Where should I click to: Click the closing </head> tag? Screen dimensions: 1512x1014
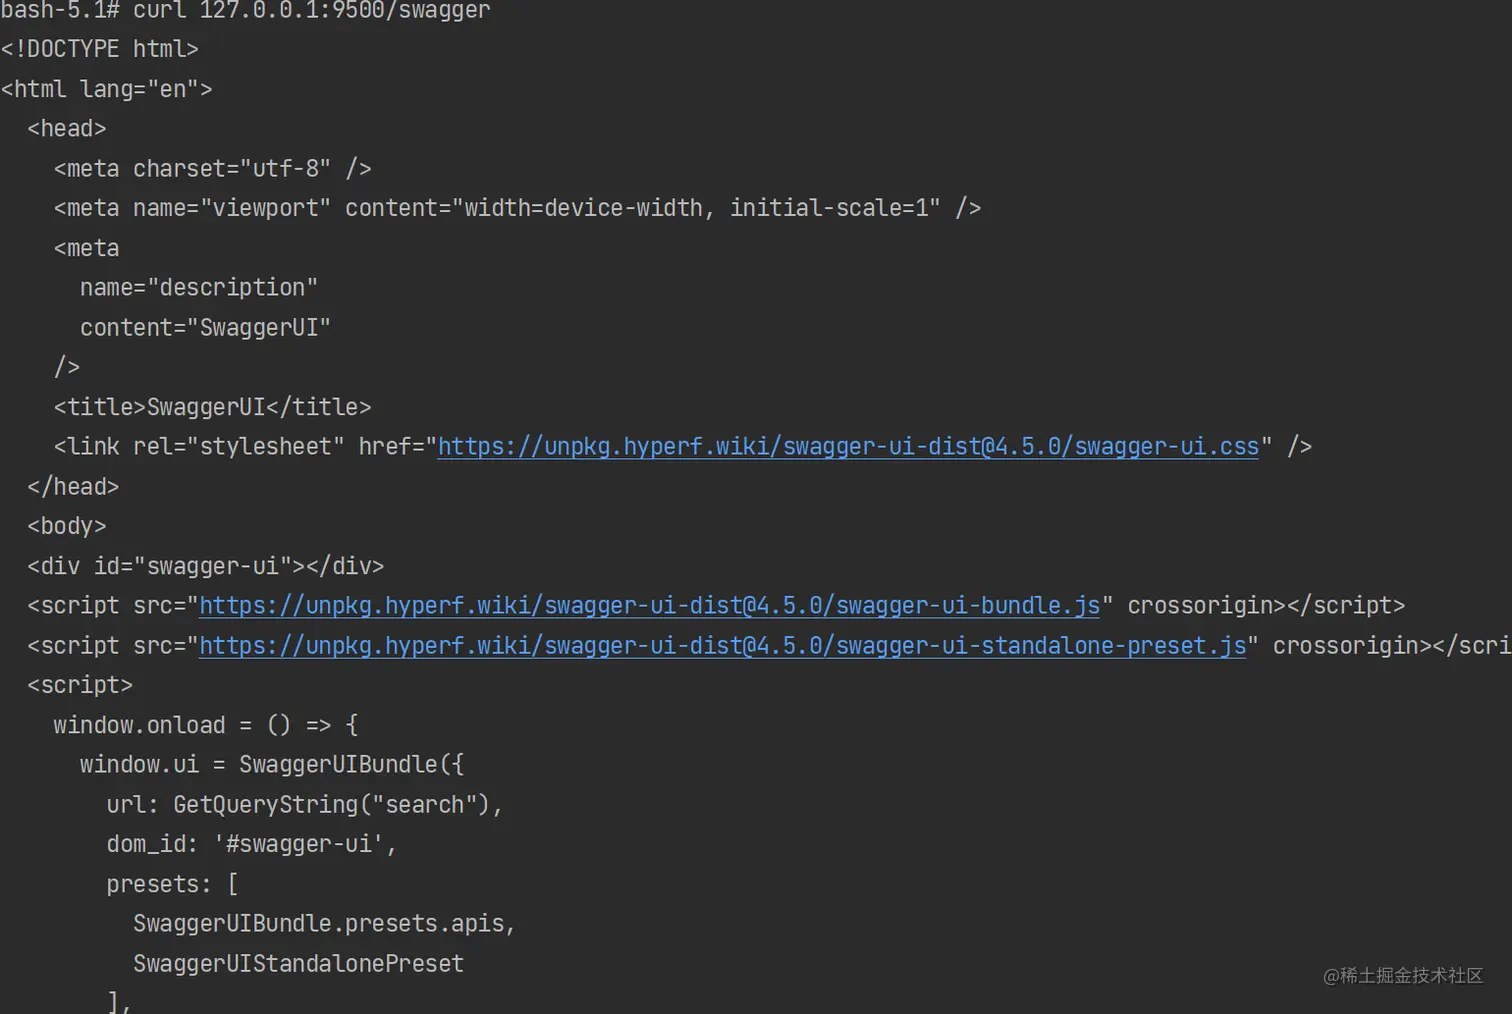click(x=73, y=486)
